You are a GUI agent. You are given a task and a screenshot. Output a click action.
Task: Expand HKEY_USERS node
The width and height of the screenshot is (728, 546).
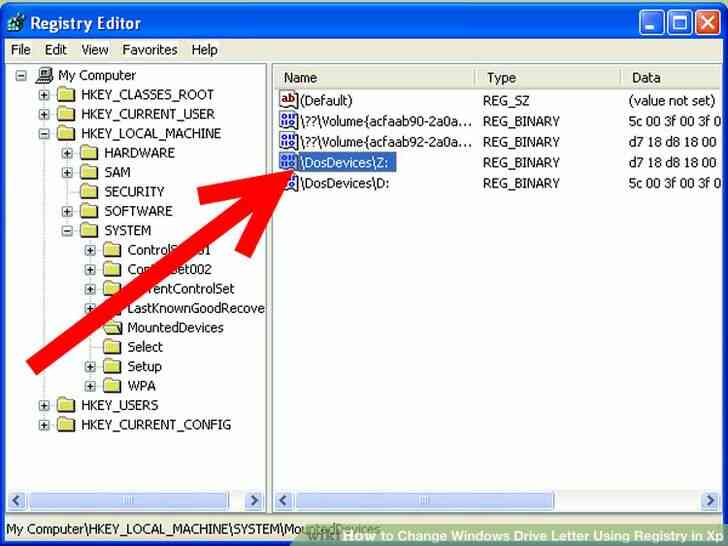click(x=44, y=406)
